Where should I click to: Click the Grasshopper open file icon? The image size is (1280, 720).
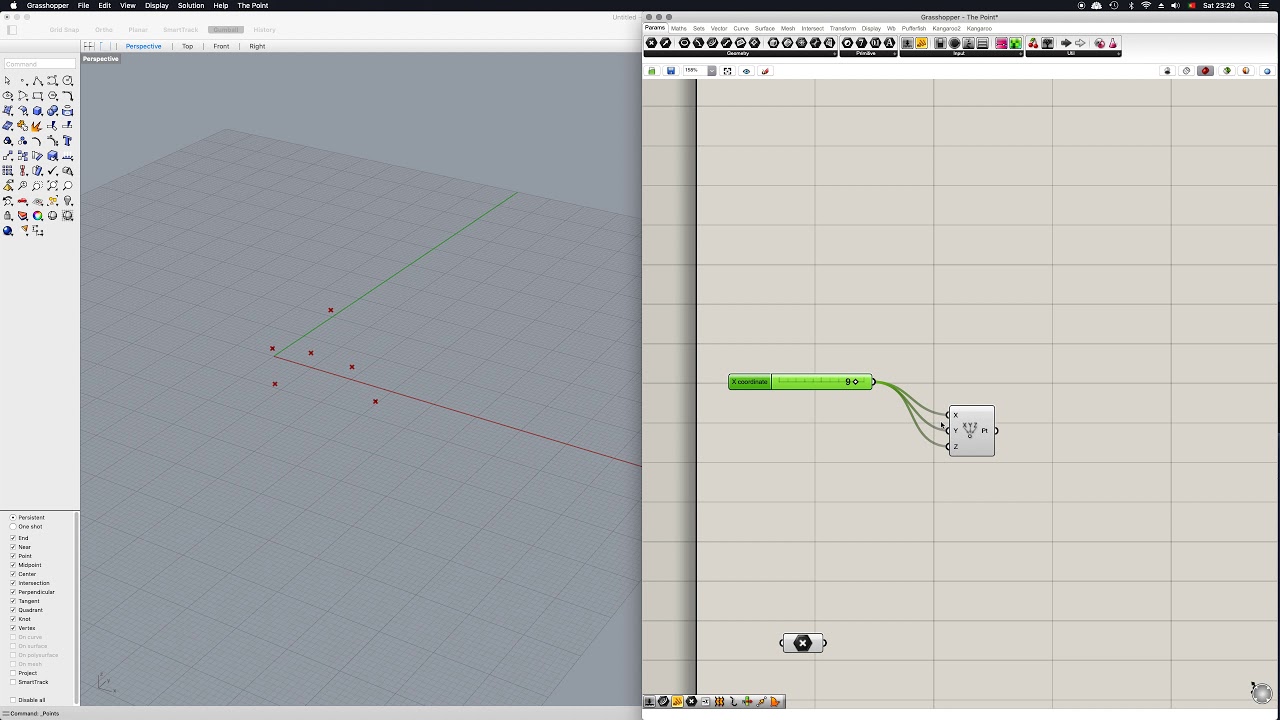(652, 71)
